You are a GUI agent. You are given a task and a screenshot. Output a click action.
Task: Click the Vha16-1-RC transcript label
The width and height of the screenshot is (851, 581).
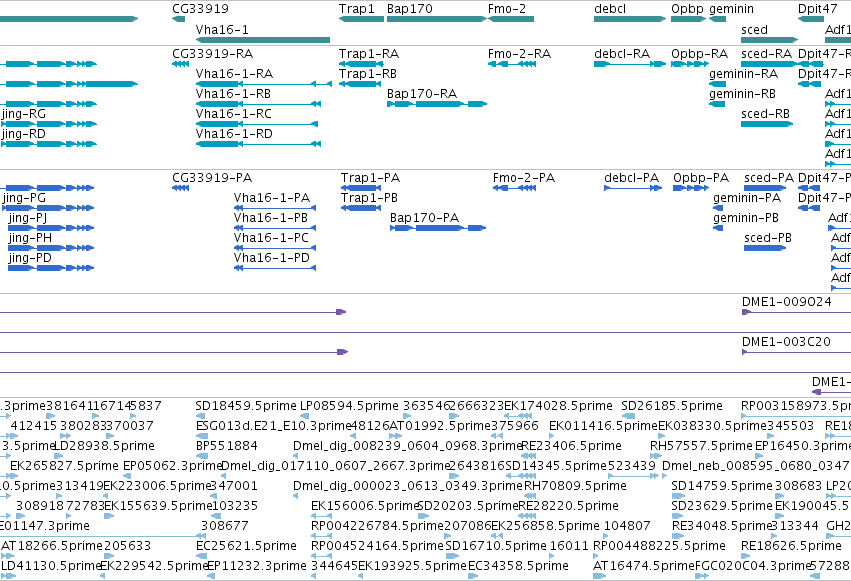(234, 114)
